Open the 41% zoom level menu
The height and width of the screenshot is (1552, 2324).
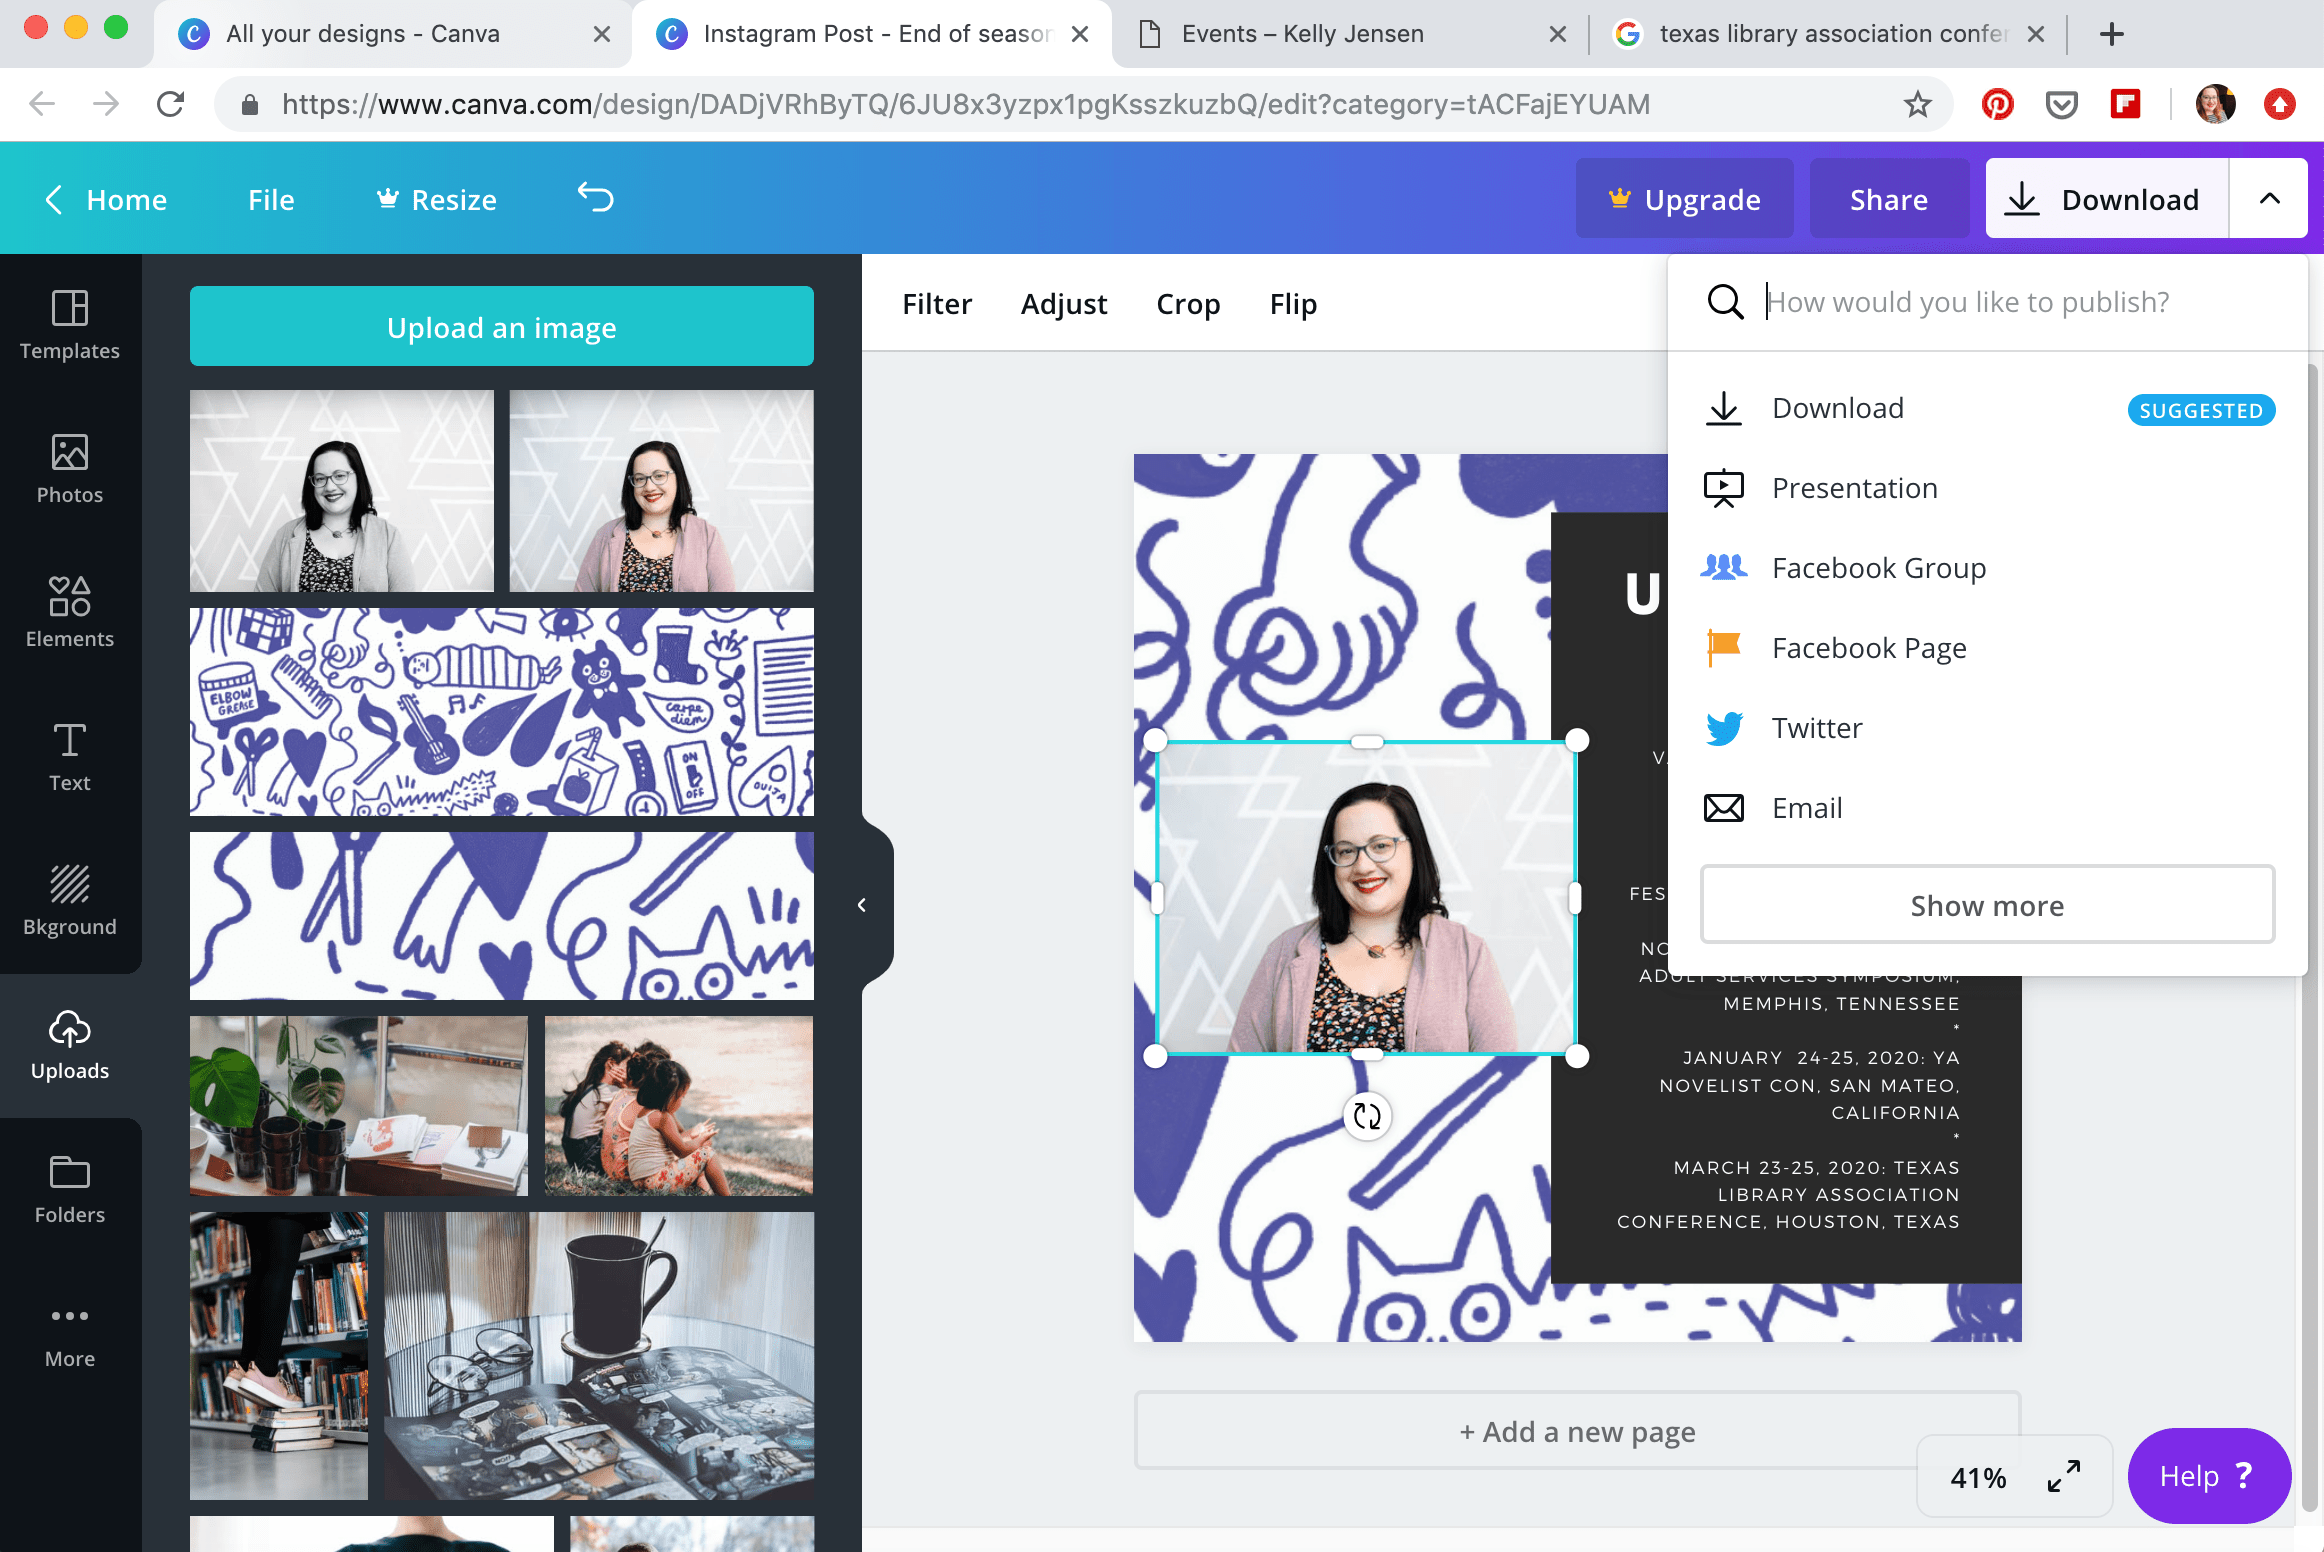(x=1977, y=1477)
